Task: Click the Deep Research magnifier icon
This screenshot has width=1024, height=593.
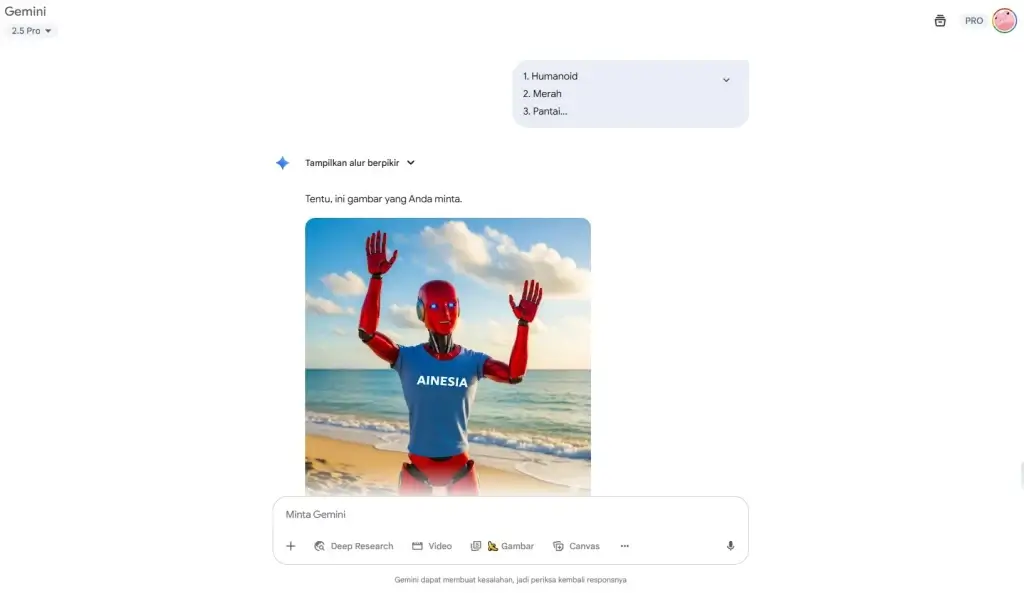Action: 319,546
